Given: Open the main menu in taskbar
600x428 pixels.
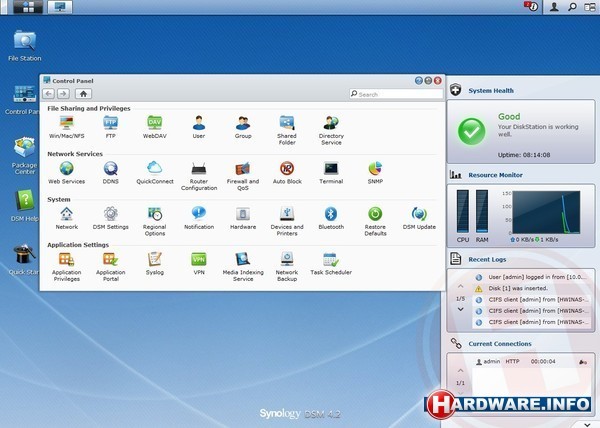Looking at the screenshot, I should pyautogui.click(x=28, y=7).
